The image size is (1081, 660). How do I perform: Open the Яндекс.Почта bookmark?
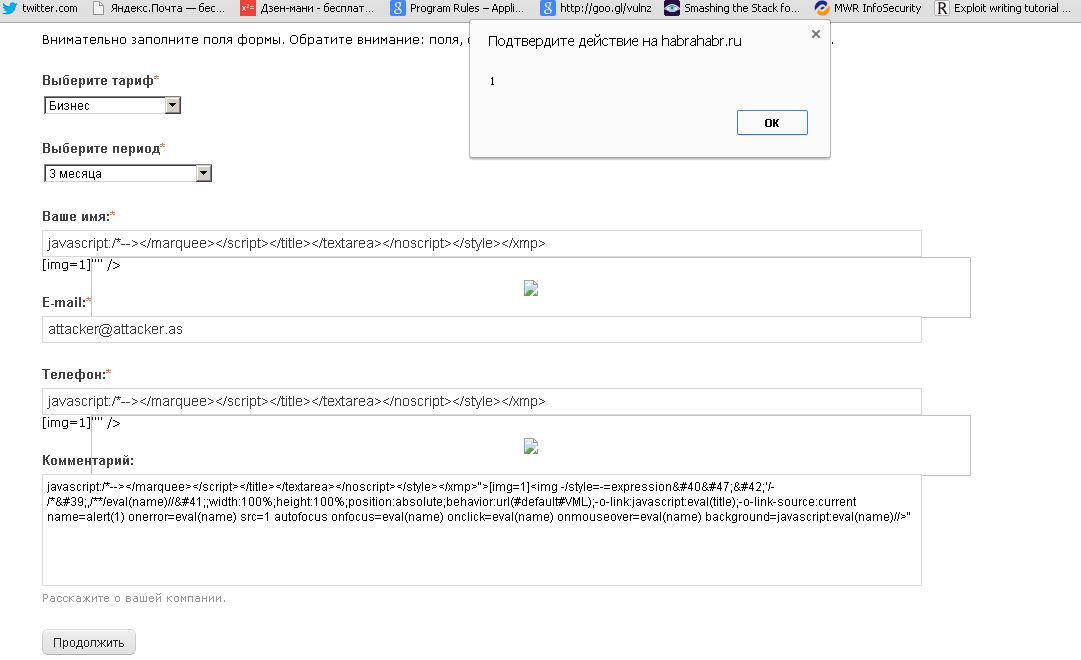pyautogui.click(x=159, y=8)
